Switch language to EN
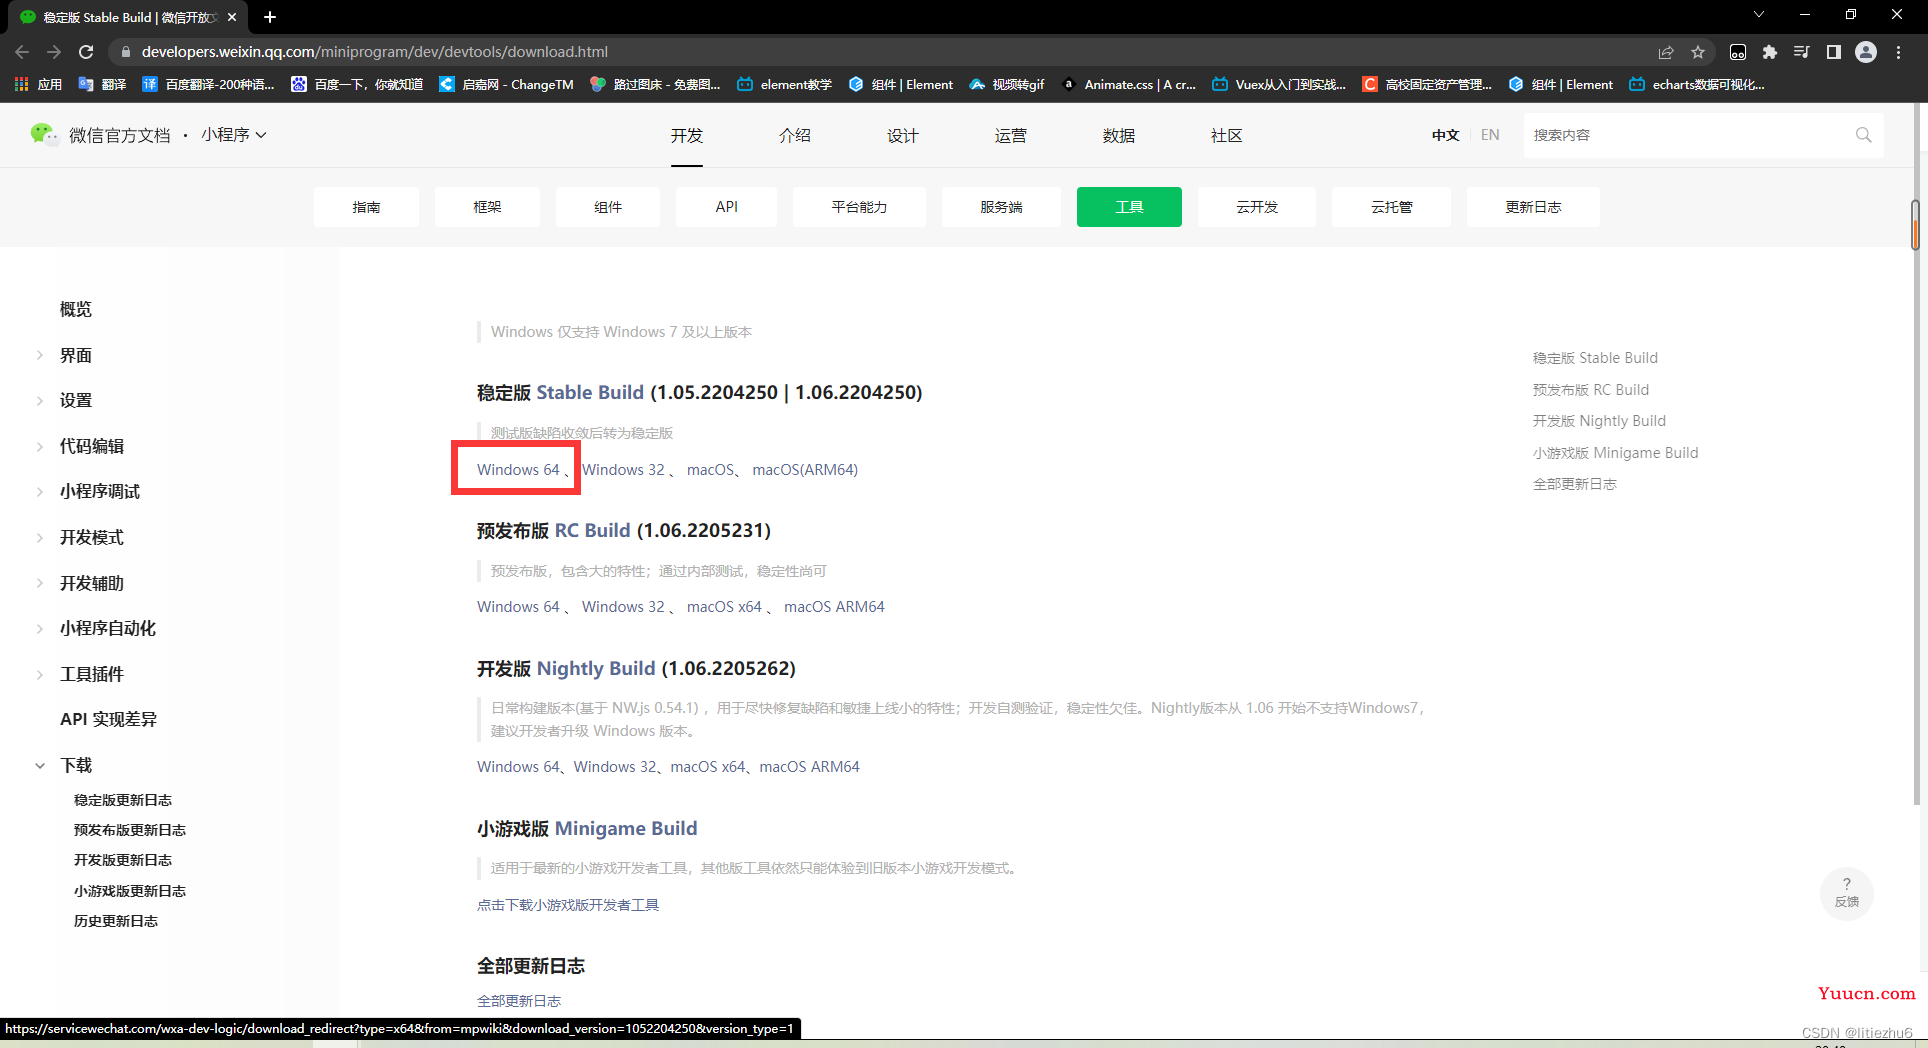Viewport: 1928px width, 1048px height. click(1490, 135)
